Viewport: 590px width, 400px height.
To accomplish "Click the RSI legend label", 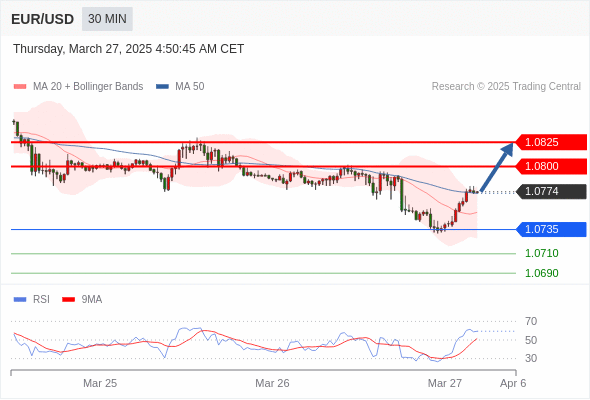I will tap(41, 300).
